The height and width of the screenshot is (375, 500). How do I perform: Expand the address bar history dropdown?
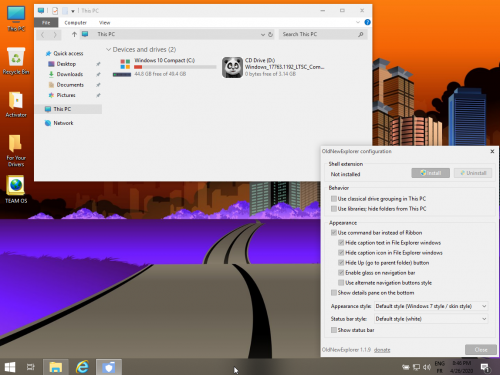click(263, 34)
